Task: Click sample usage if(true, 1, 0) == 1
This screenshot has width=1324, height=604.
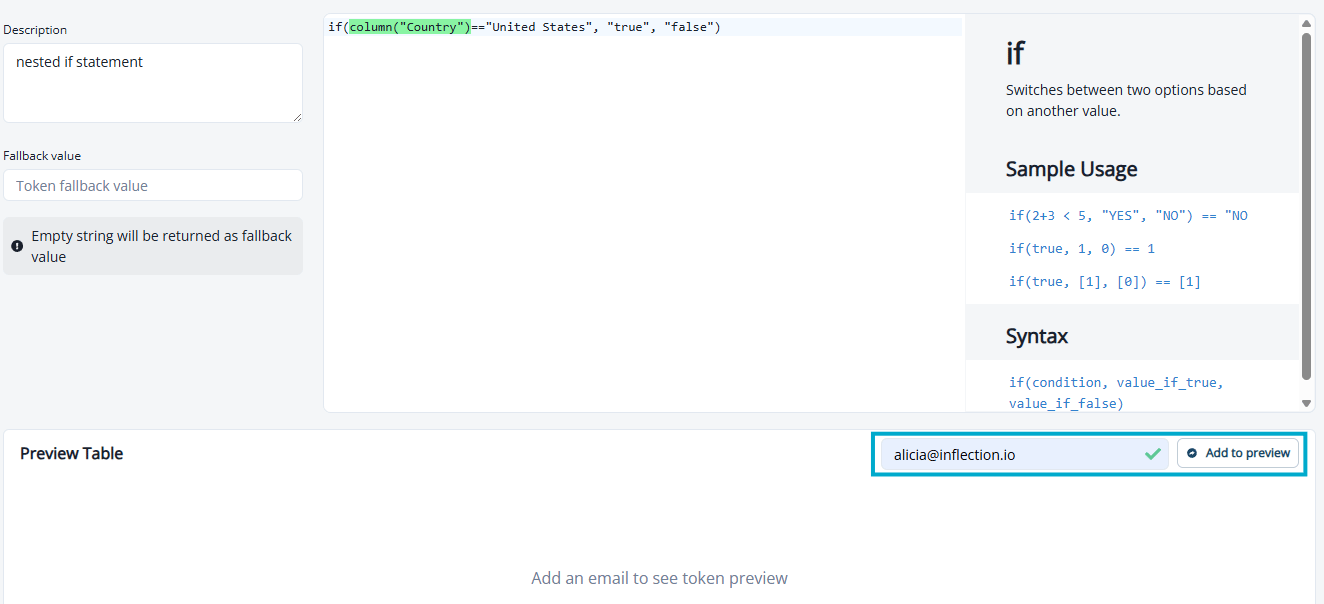Action: (x=1082, y=248)
